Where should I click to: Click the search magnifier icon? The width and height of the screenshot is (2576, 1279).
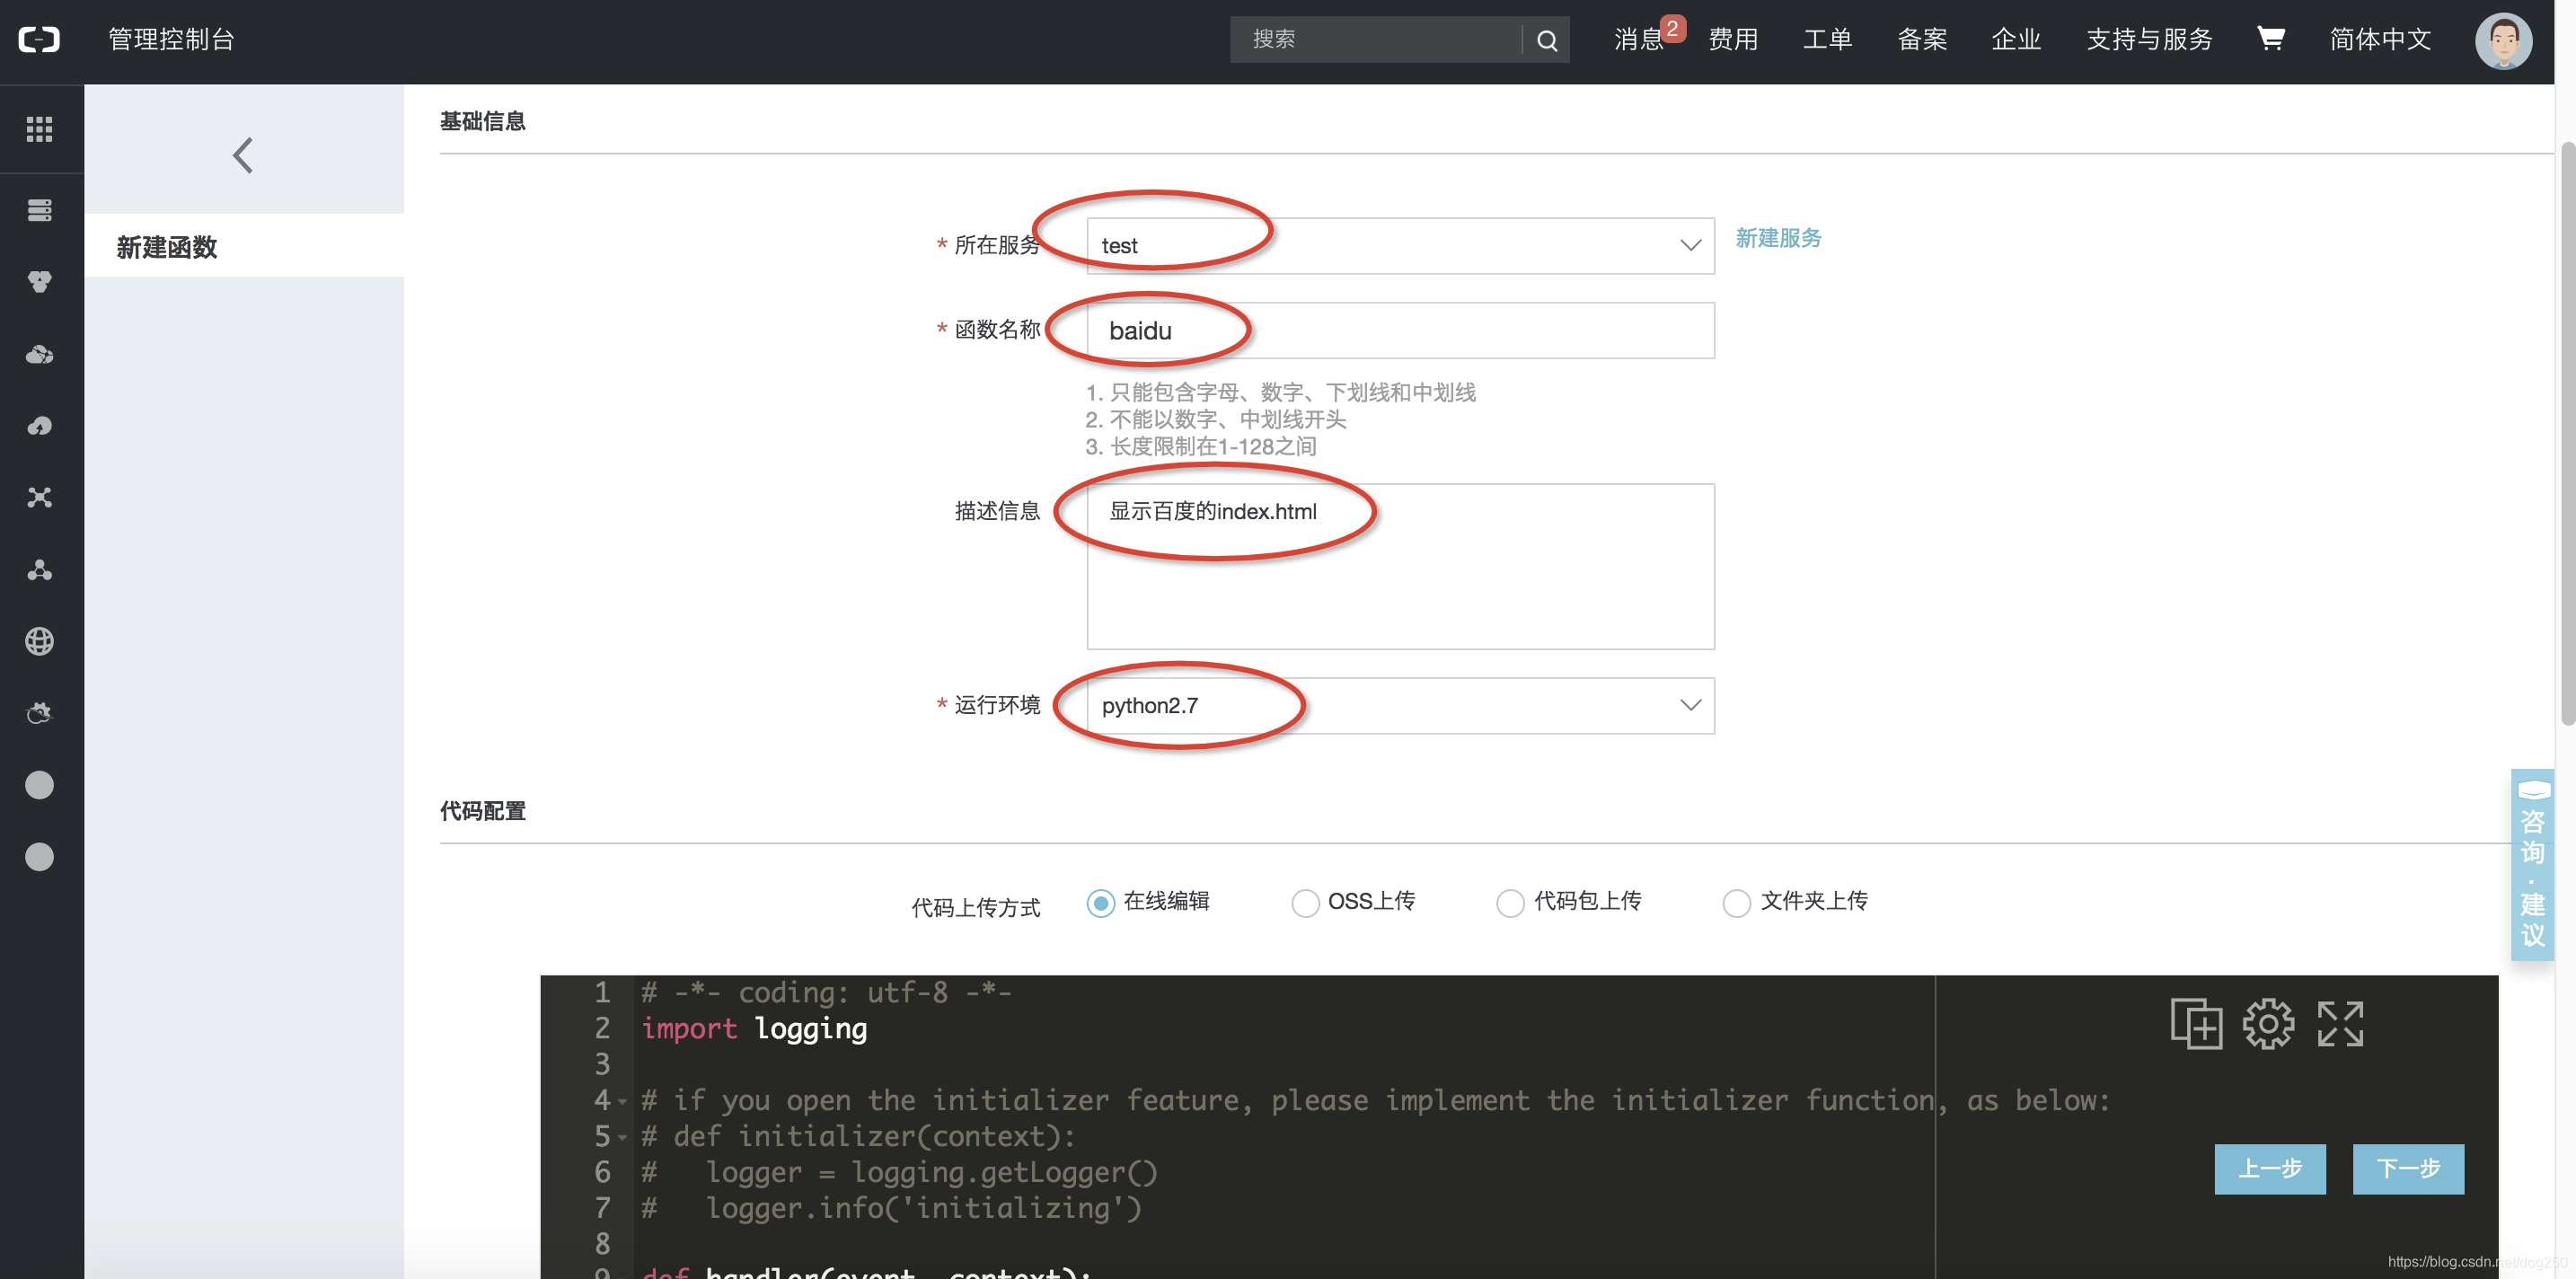point(1546,40)
